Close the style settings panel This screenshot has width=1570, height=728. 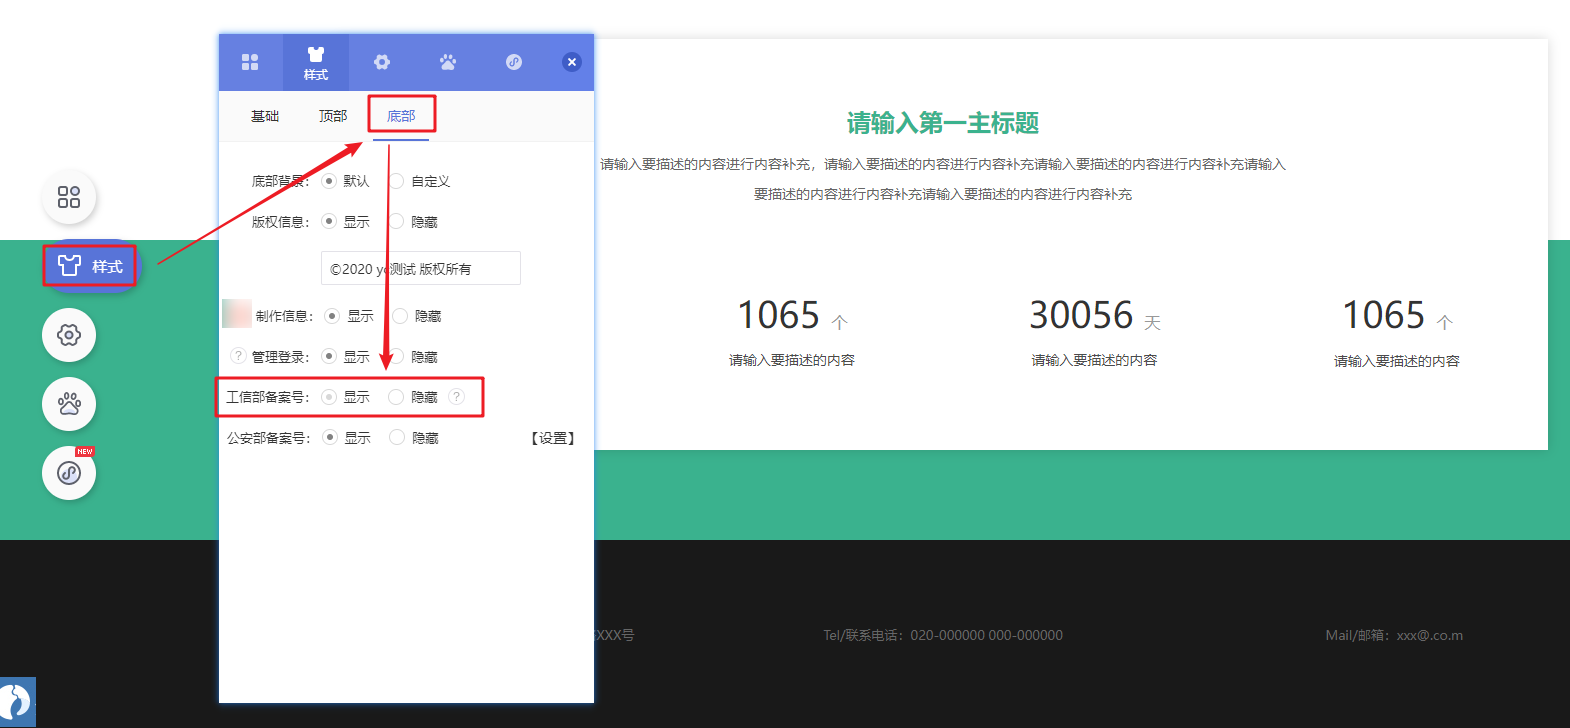pyautogui.click(x=572, y=62)
